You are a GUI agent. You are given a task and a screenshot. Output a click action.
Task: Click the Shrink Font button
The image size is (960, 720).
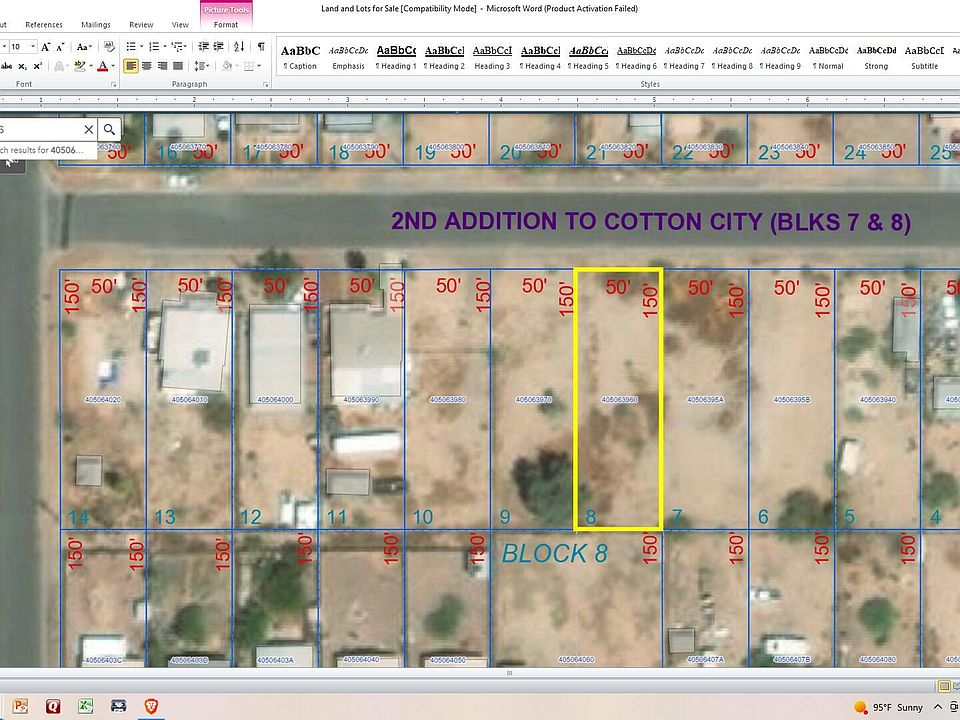[60, 47]
